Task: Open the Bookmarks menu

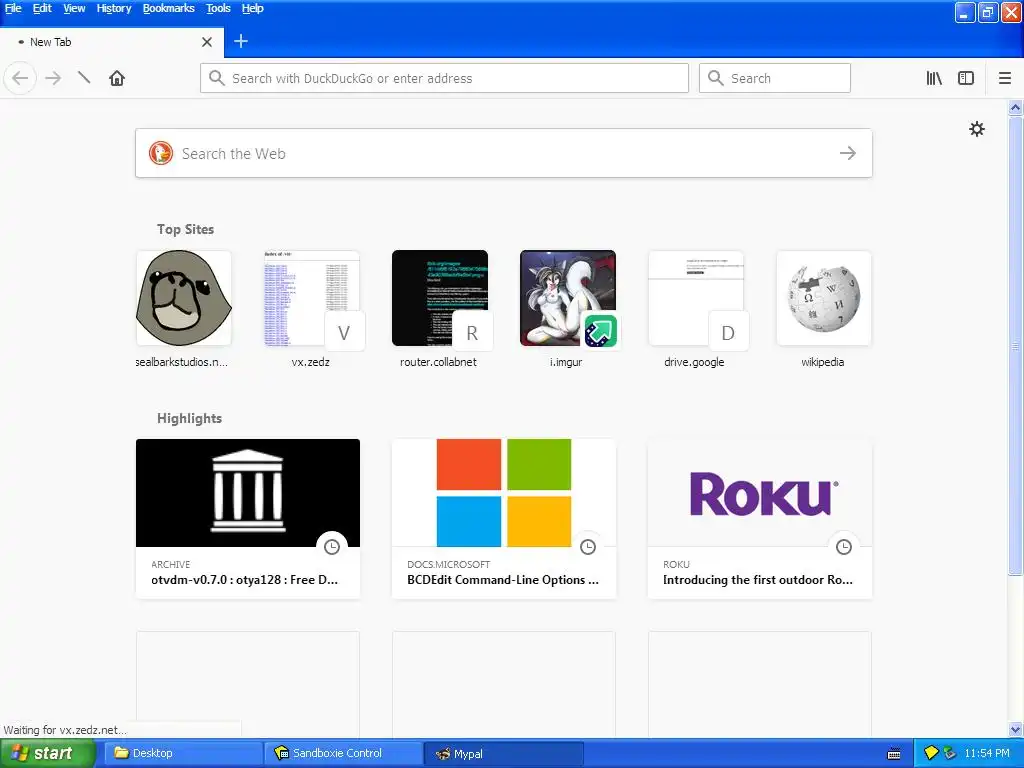Action: pyautogui.click(x=168, y=8)
